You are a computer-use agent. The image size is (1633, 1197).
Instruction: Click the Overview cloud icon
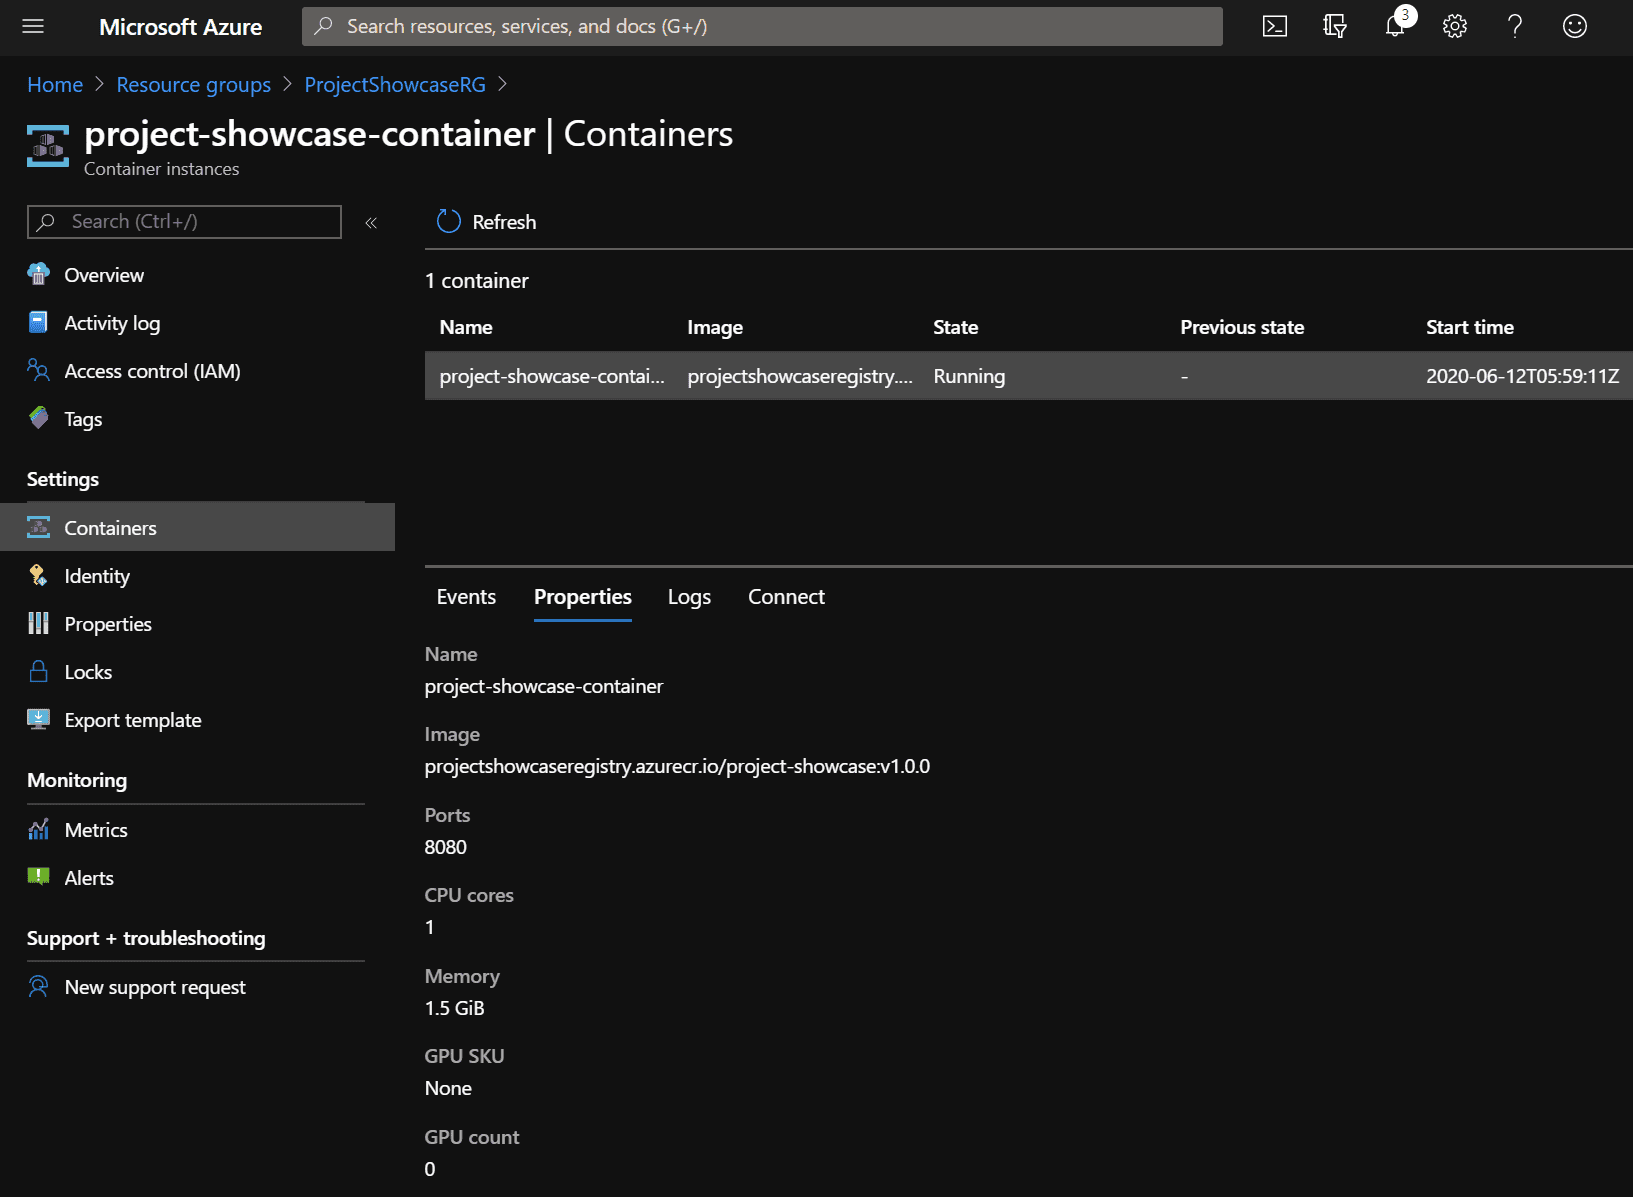(39, 274)
